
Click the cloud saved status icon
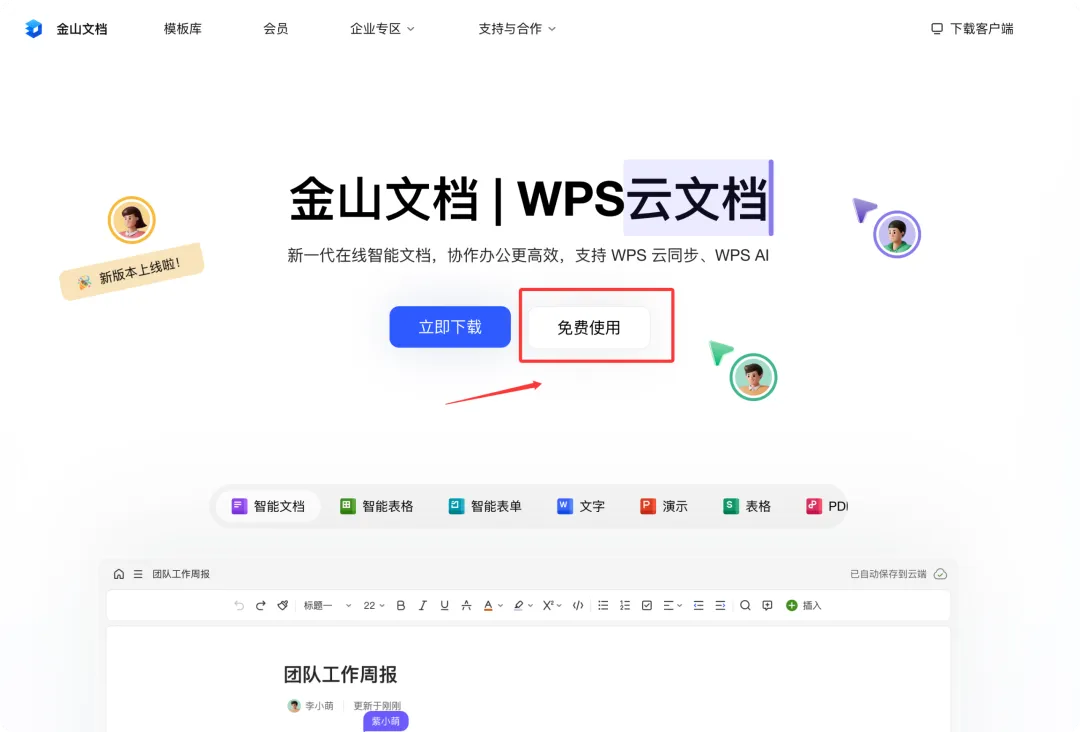940,574
